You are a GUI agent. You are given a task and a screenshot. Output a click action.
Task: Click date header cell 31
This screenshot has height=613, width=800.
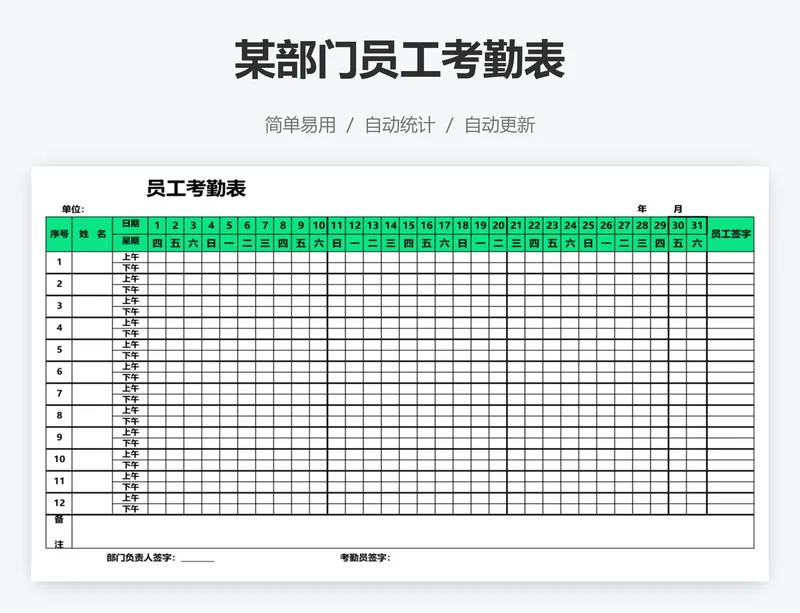pos(696,226)
